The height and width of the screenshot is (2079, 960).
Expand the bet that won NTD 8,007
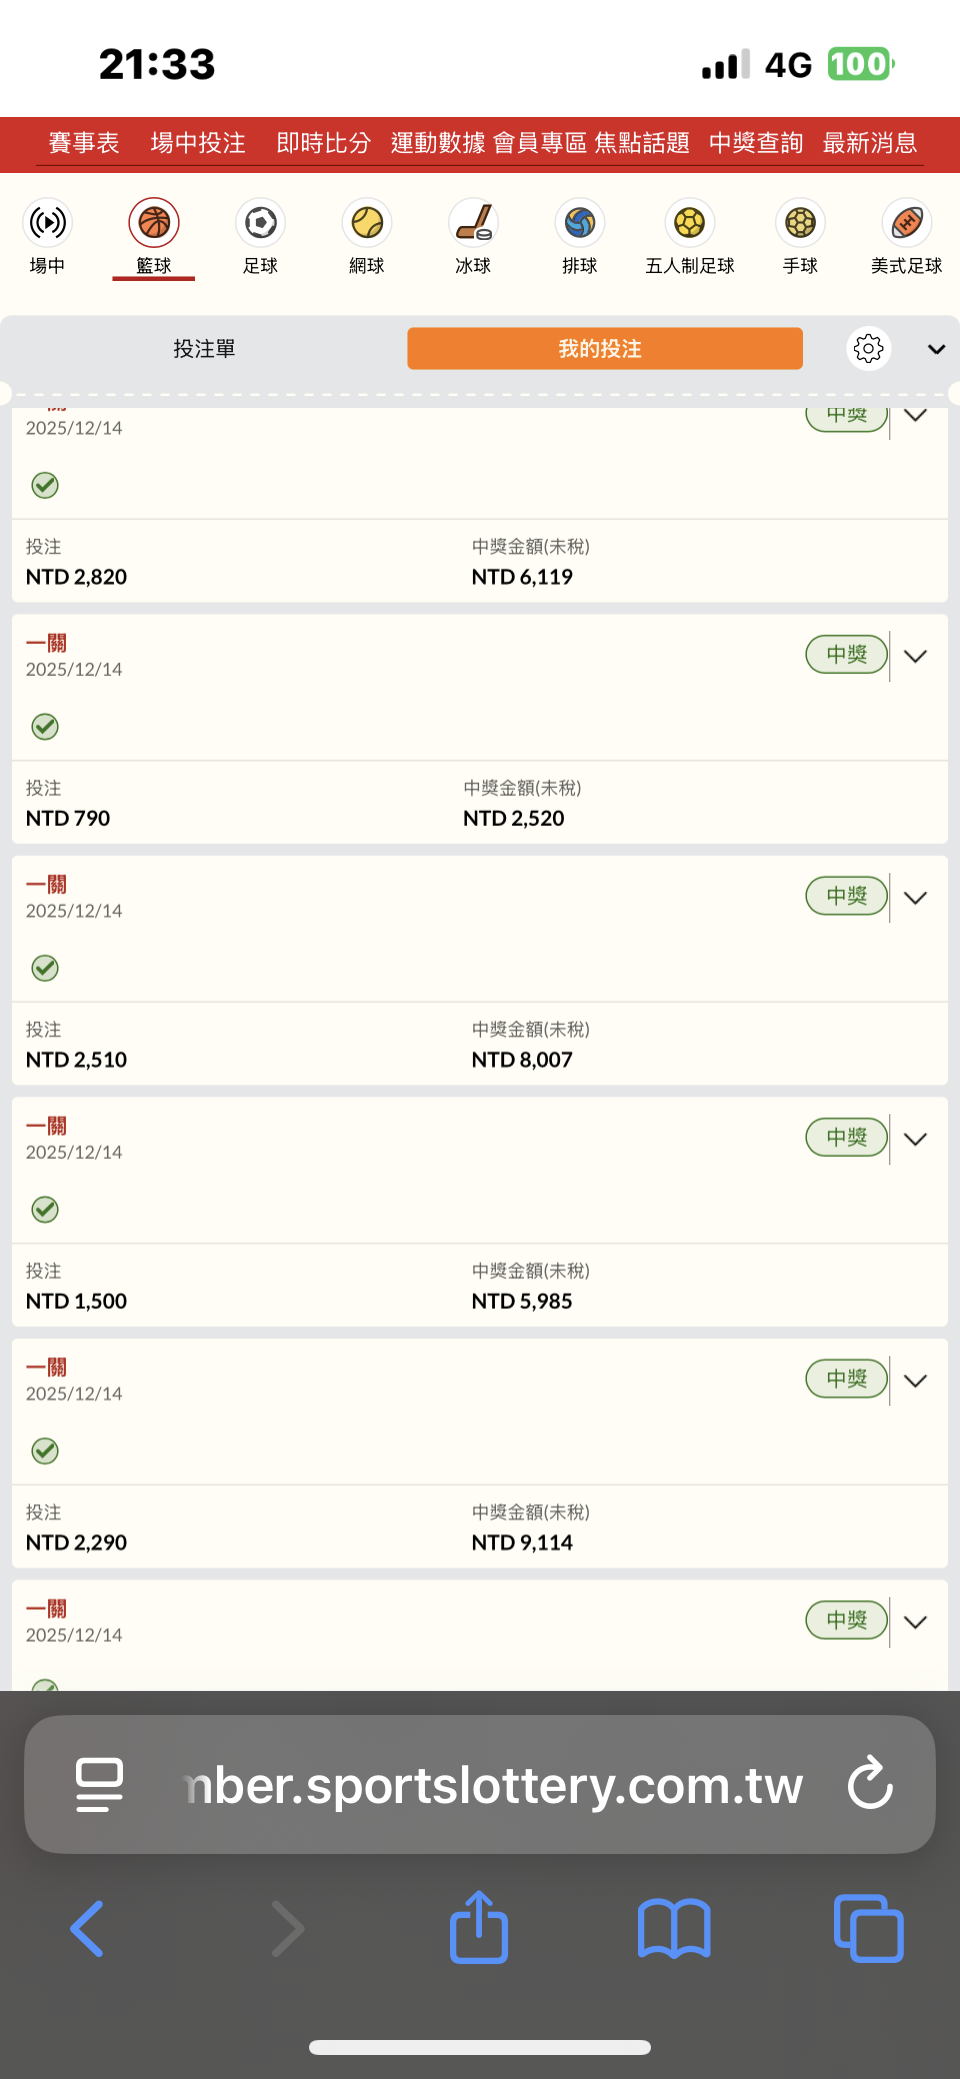click(915, 897)
